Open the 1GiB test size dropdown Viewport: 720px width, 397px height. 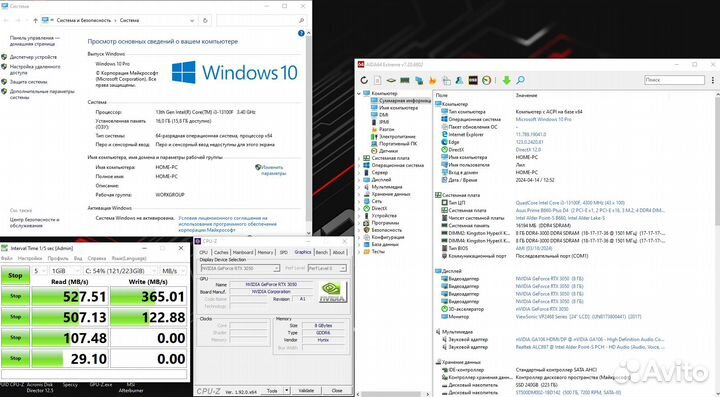[65, 271]
